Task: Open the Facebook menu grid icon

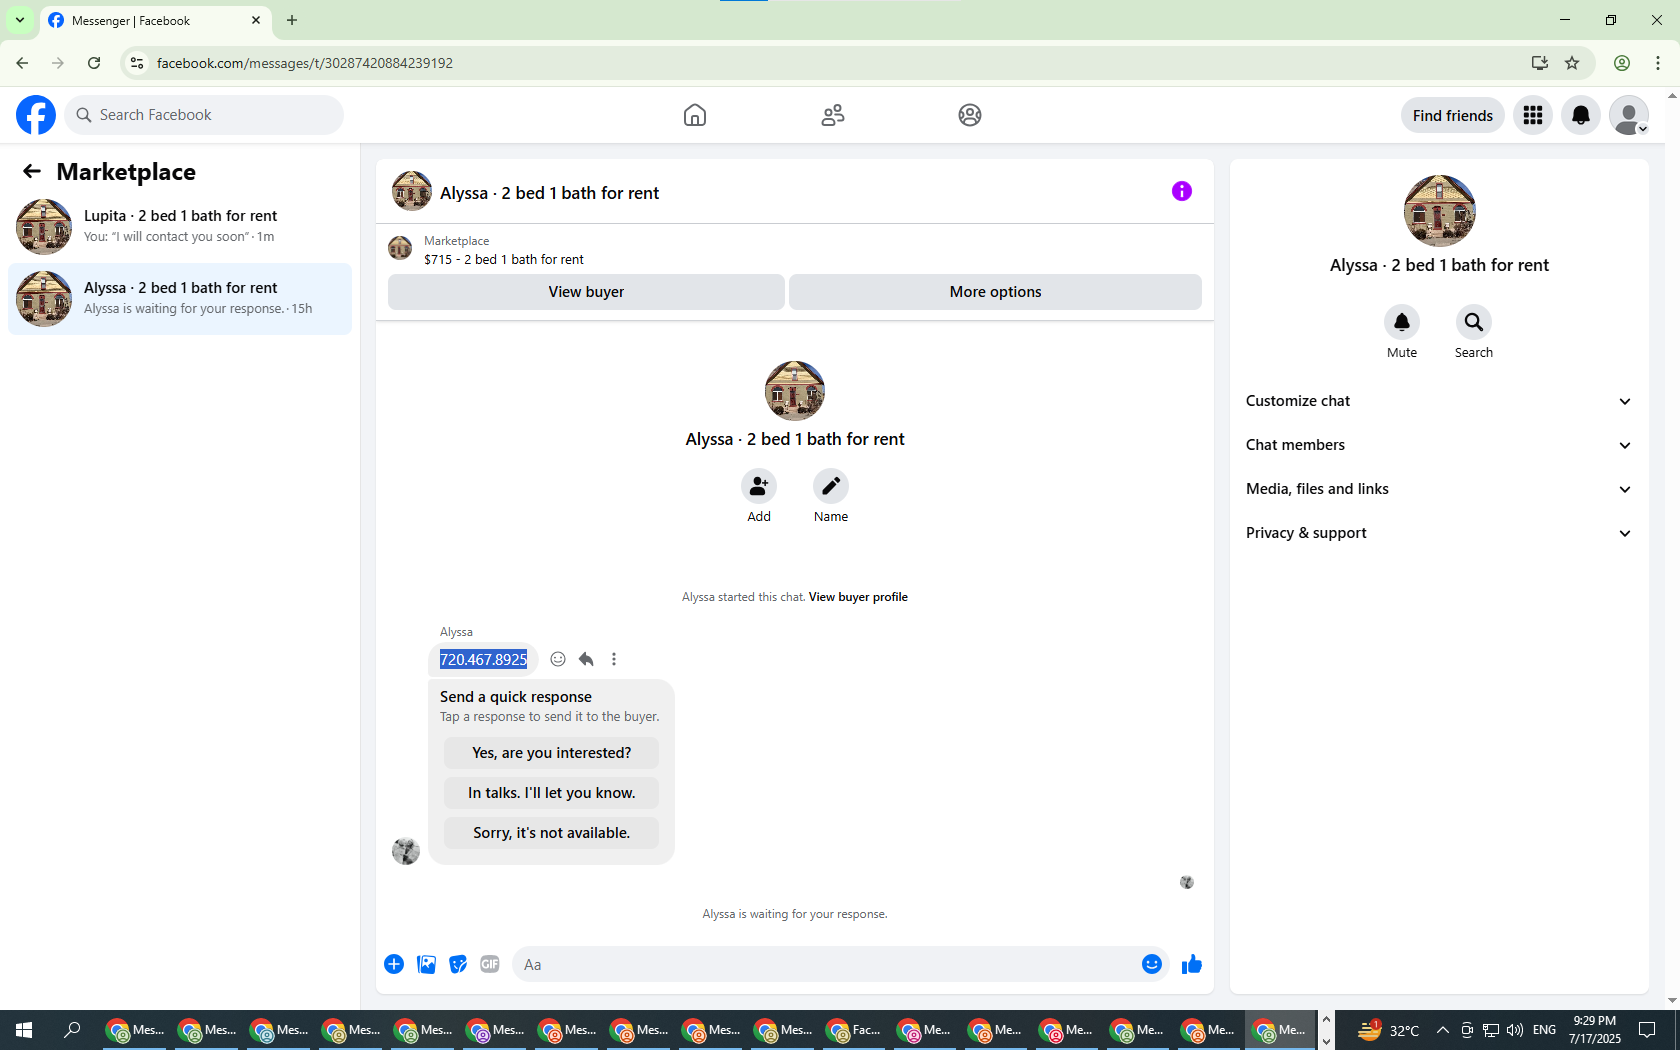Action: [x=1533, y=115]
